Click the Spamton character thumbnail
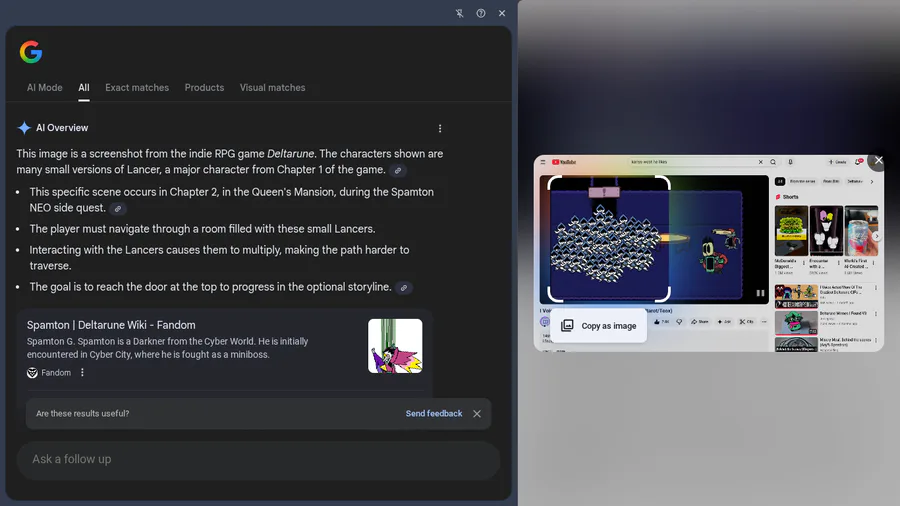Viewport: 900px width, 506px height. point(395,346)
